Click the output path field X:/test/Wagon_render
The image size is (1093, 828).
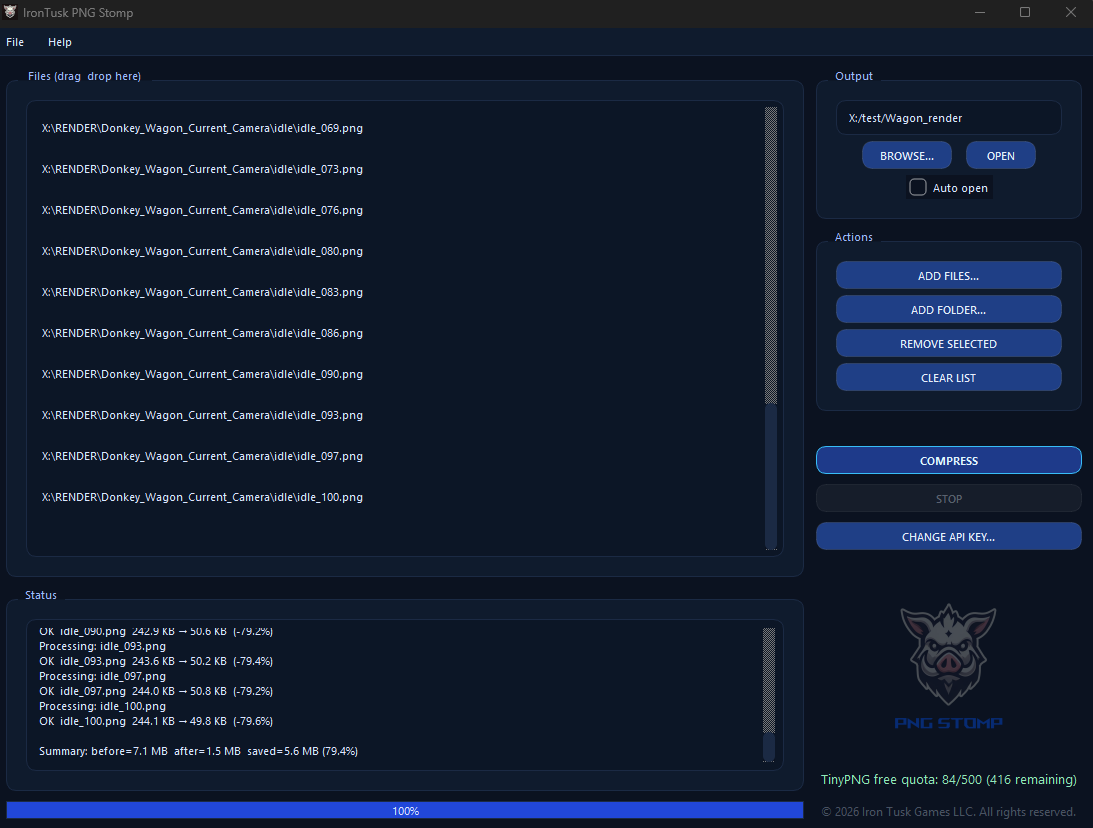point(948,118)
